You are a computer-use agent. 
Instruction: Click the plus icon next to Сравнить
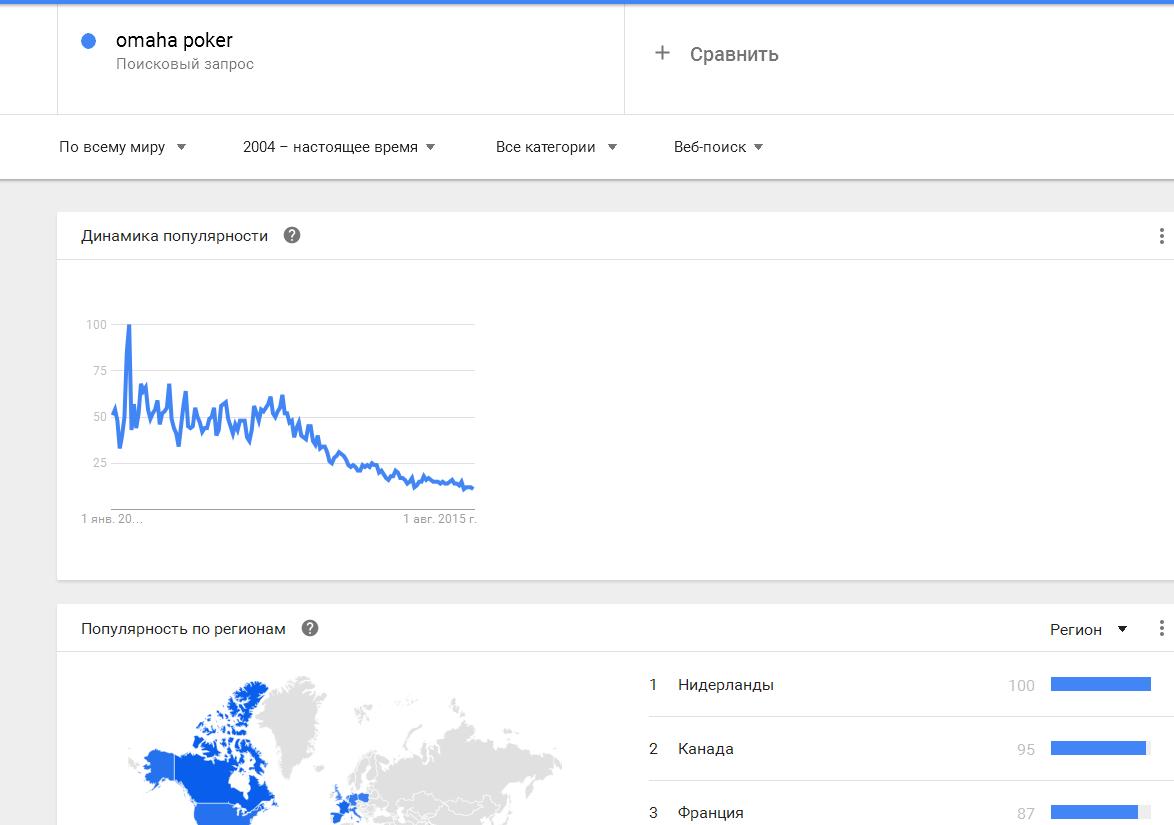662,53
